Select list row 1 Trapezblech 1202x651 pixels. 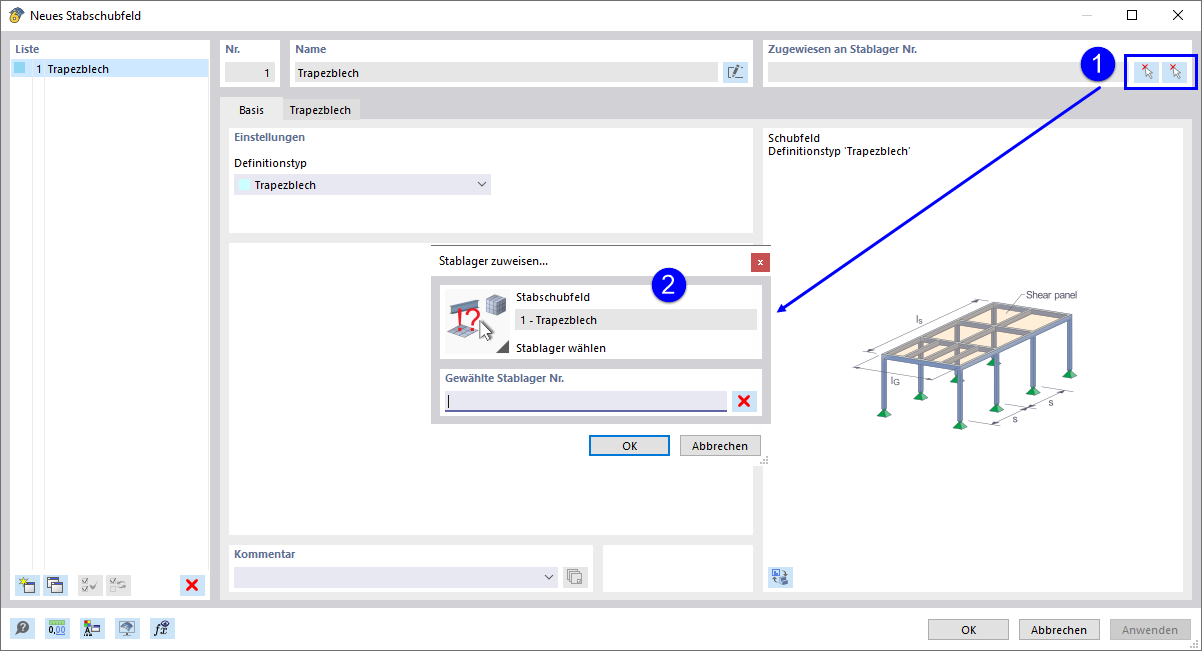[109, 69]
